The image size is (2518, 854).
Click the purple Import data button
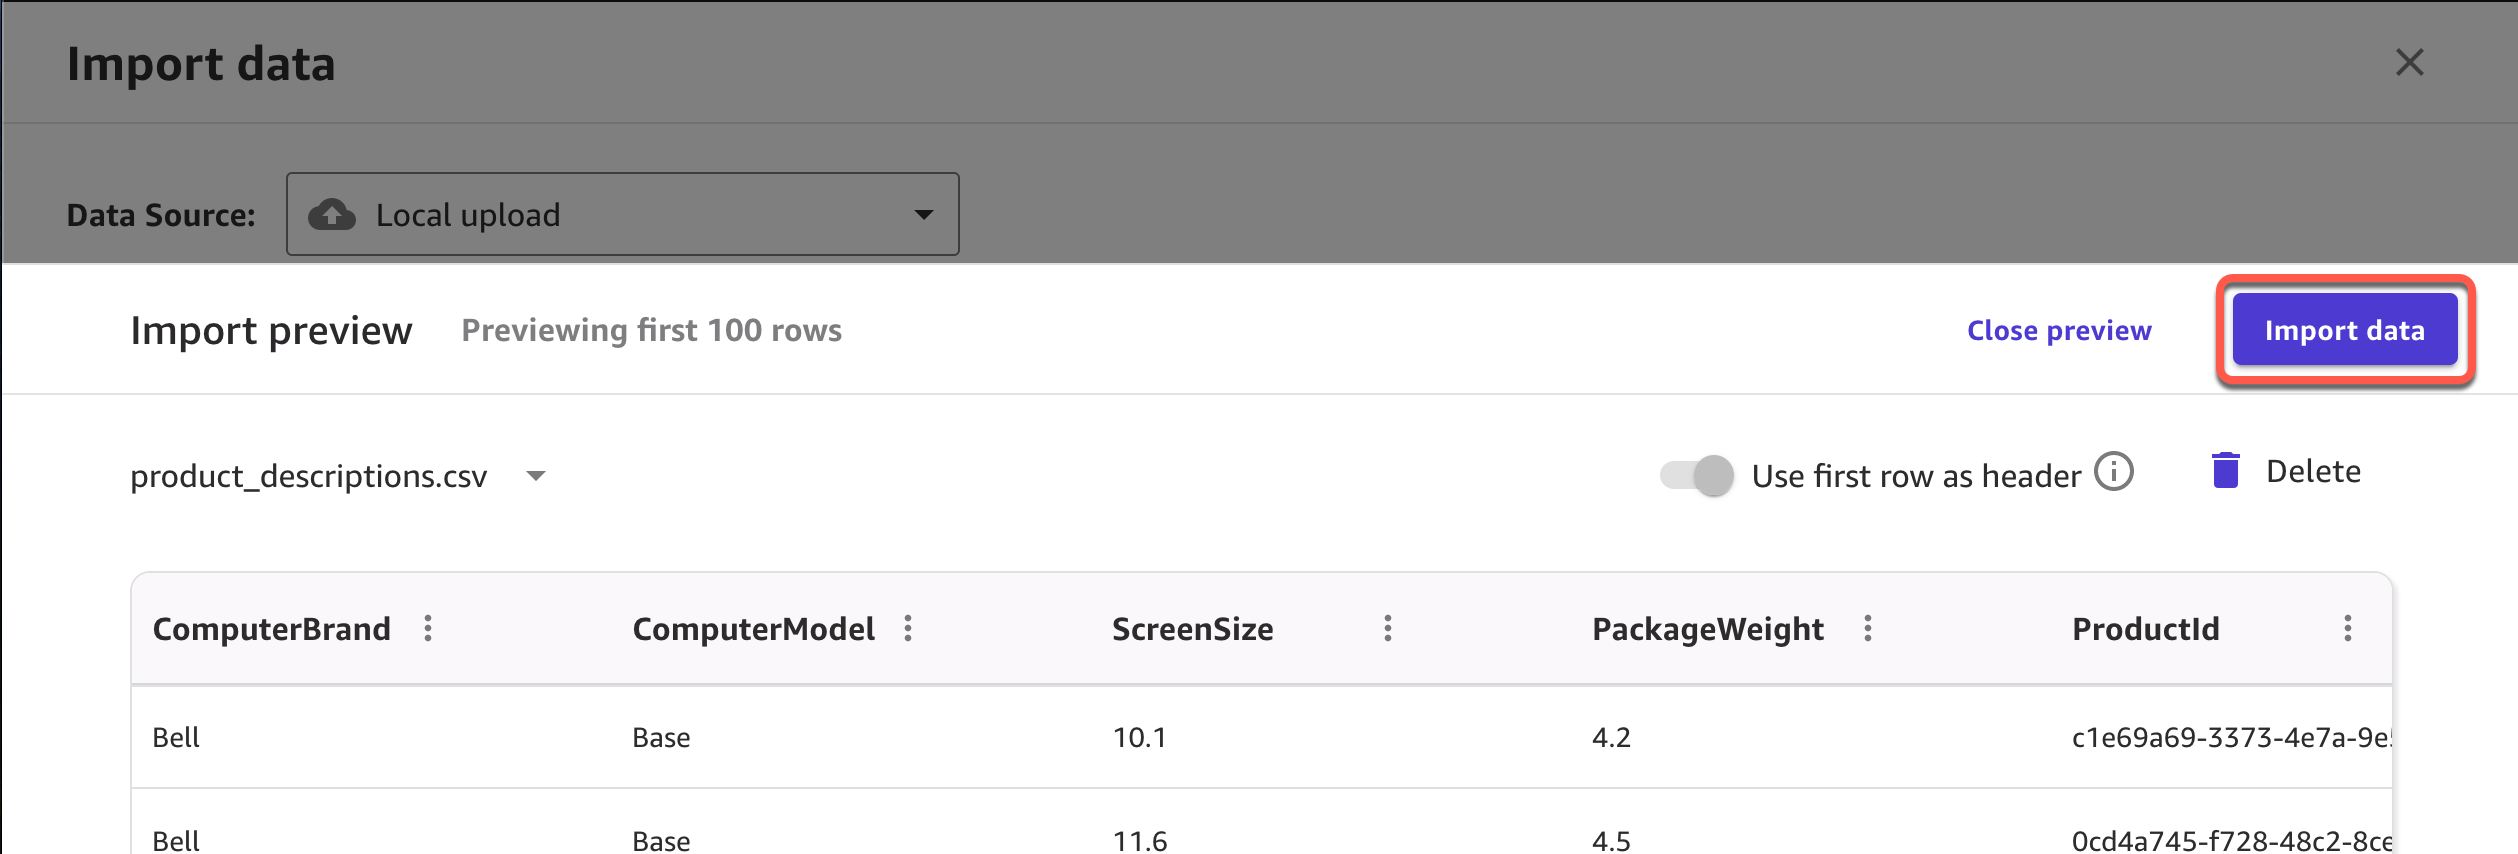click(2345, 330)
